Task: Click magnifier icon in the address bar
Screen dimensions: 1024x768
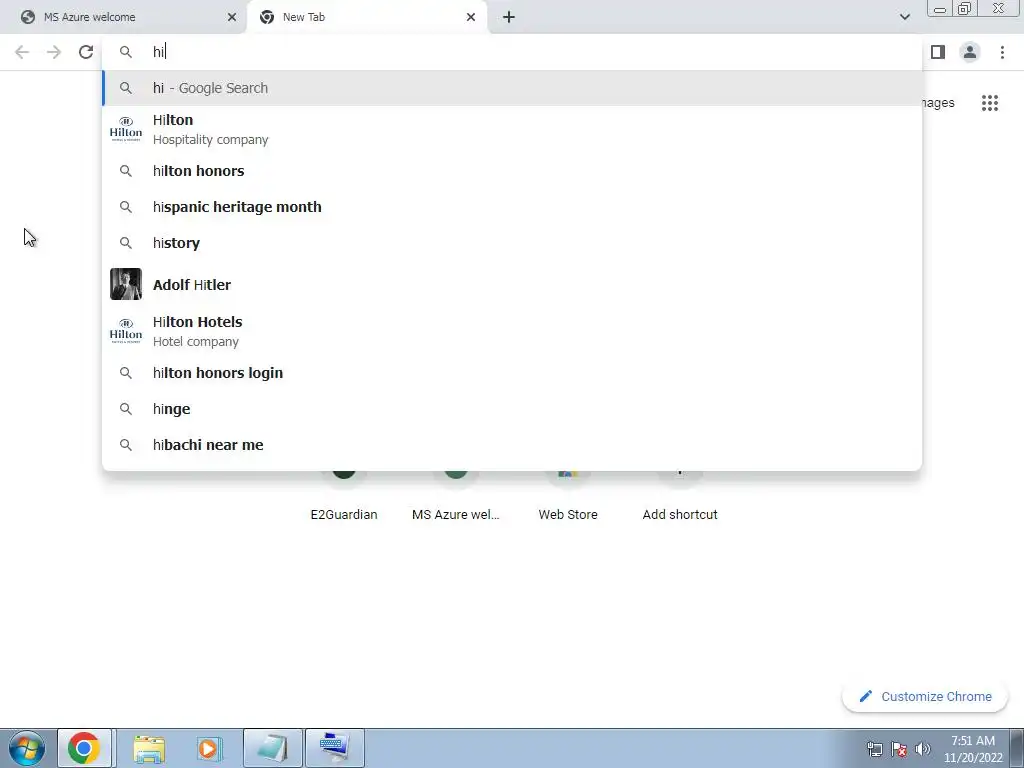Action: coord(126,52)
